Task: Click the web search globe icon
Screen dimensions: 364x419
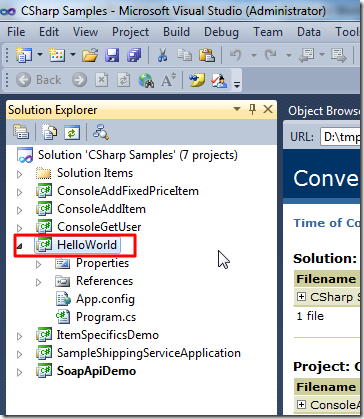Action: click(146, 80)
